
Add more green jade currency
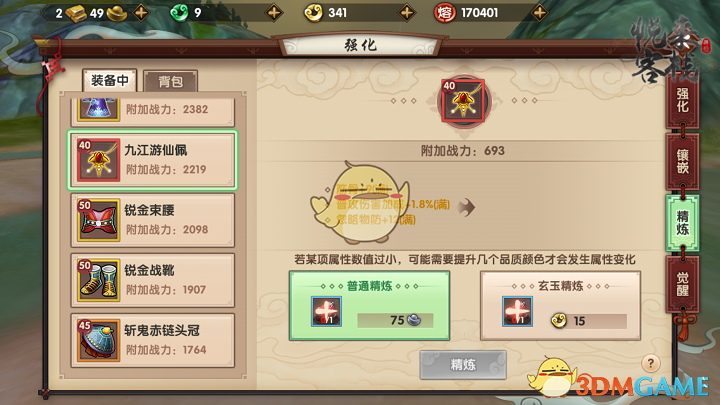[274, 12]
